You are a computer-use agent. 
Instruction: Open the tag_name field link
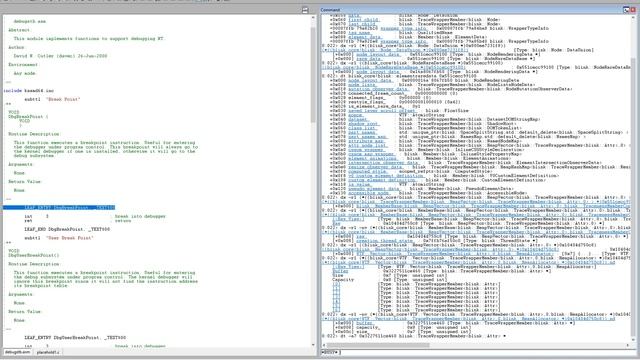(359, 33)
